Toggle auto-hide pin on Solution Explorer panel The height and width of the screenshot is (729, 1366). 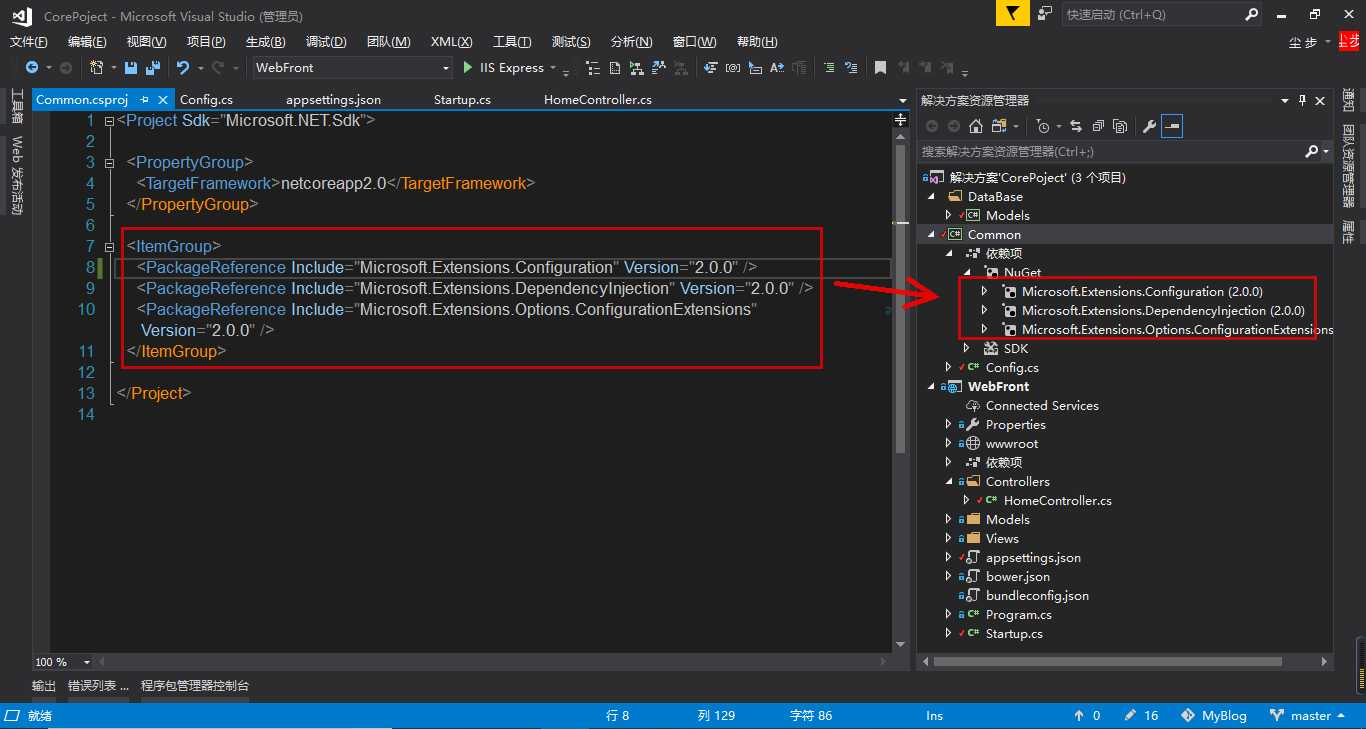tap(1302, 101)
